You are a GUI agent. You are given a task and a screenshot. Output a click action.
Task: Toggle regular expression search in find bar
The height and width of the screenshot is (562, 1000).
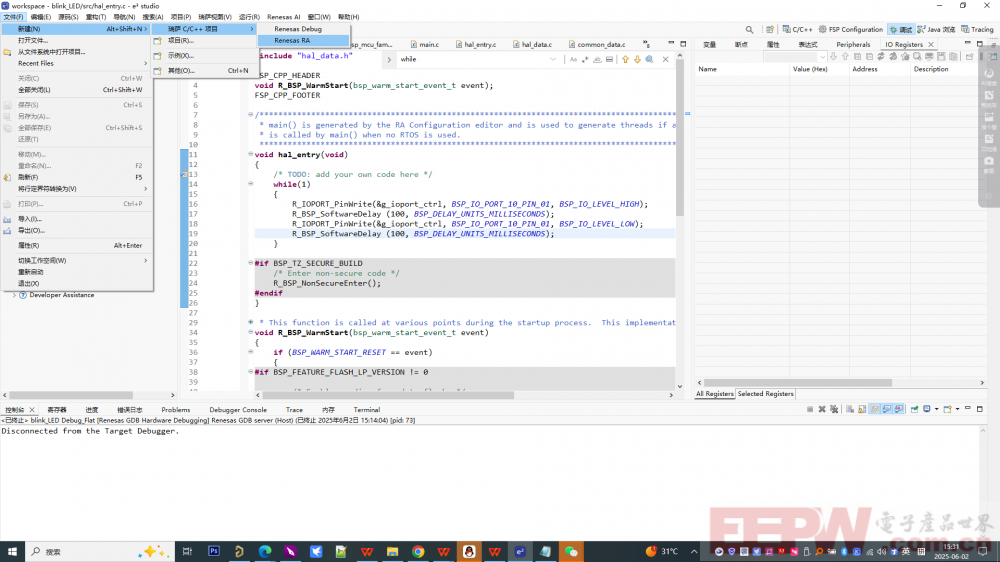(x=585, y=59)
